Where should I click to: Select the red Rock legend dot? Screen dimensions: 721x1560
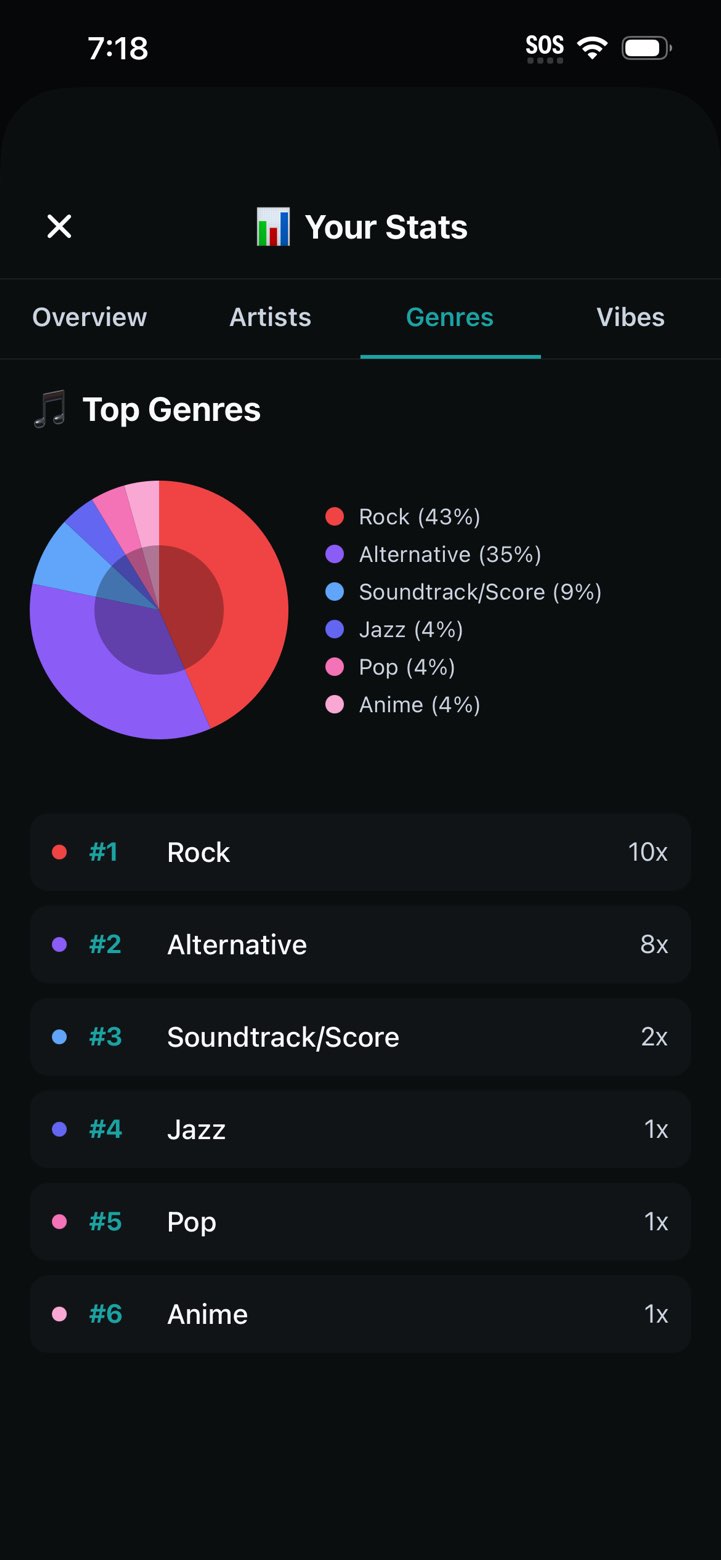tap(334, 517)
